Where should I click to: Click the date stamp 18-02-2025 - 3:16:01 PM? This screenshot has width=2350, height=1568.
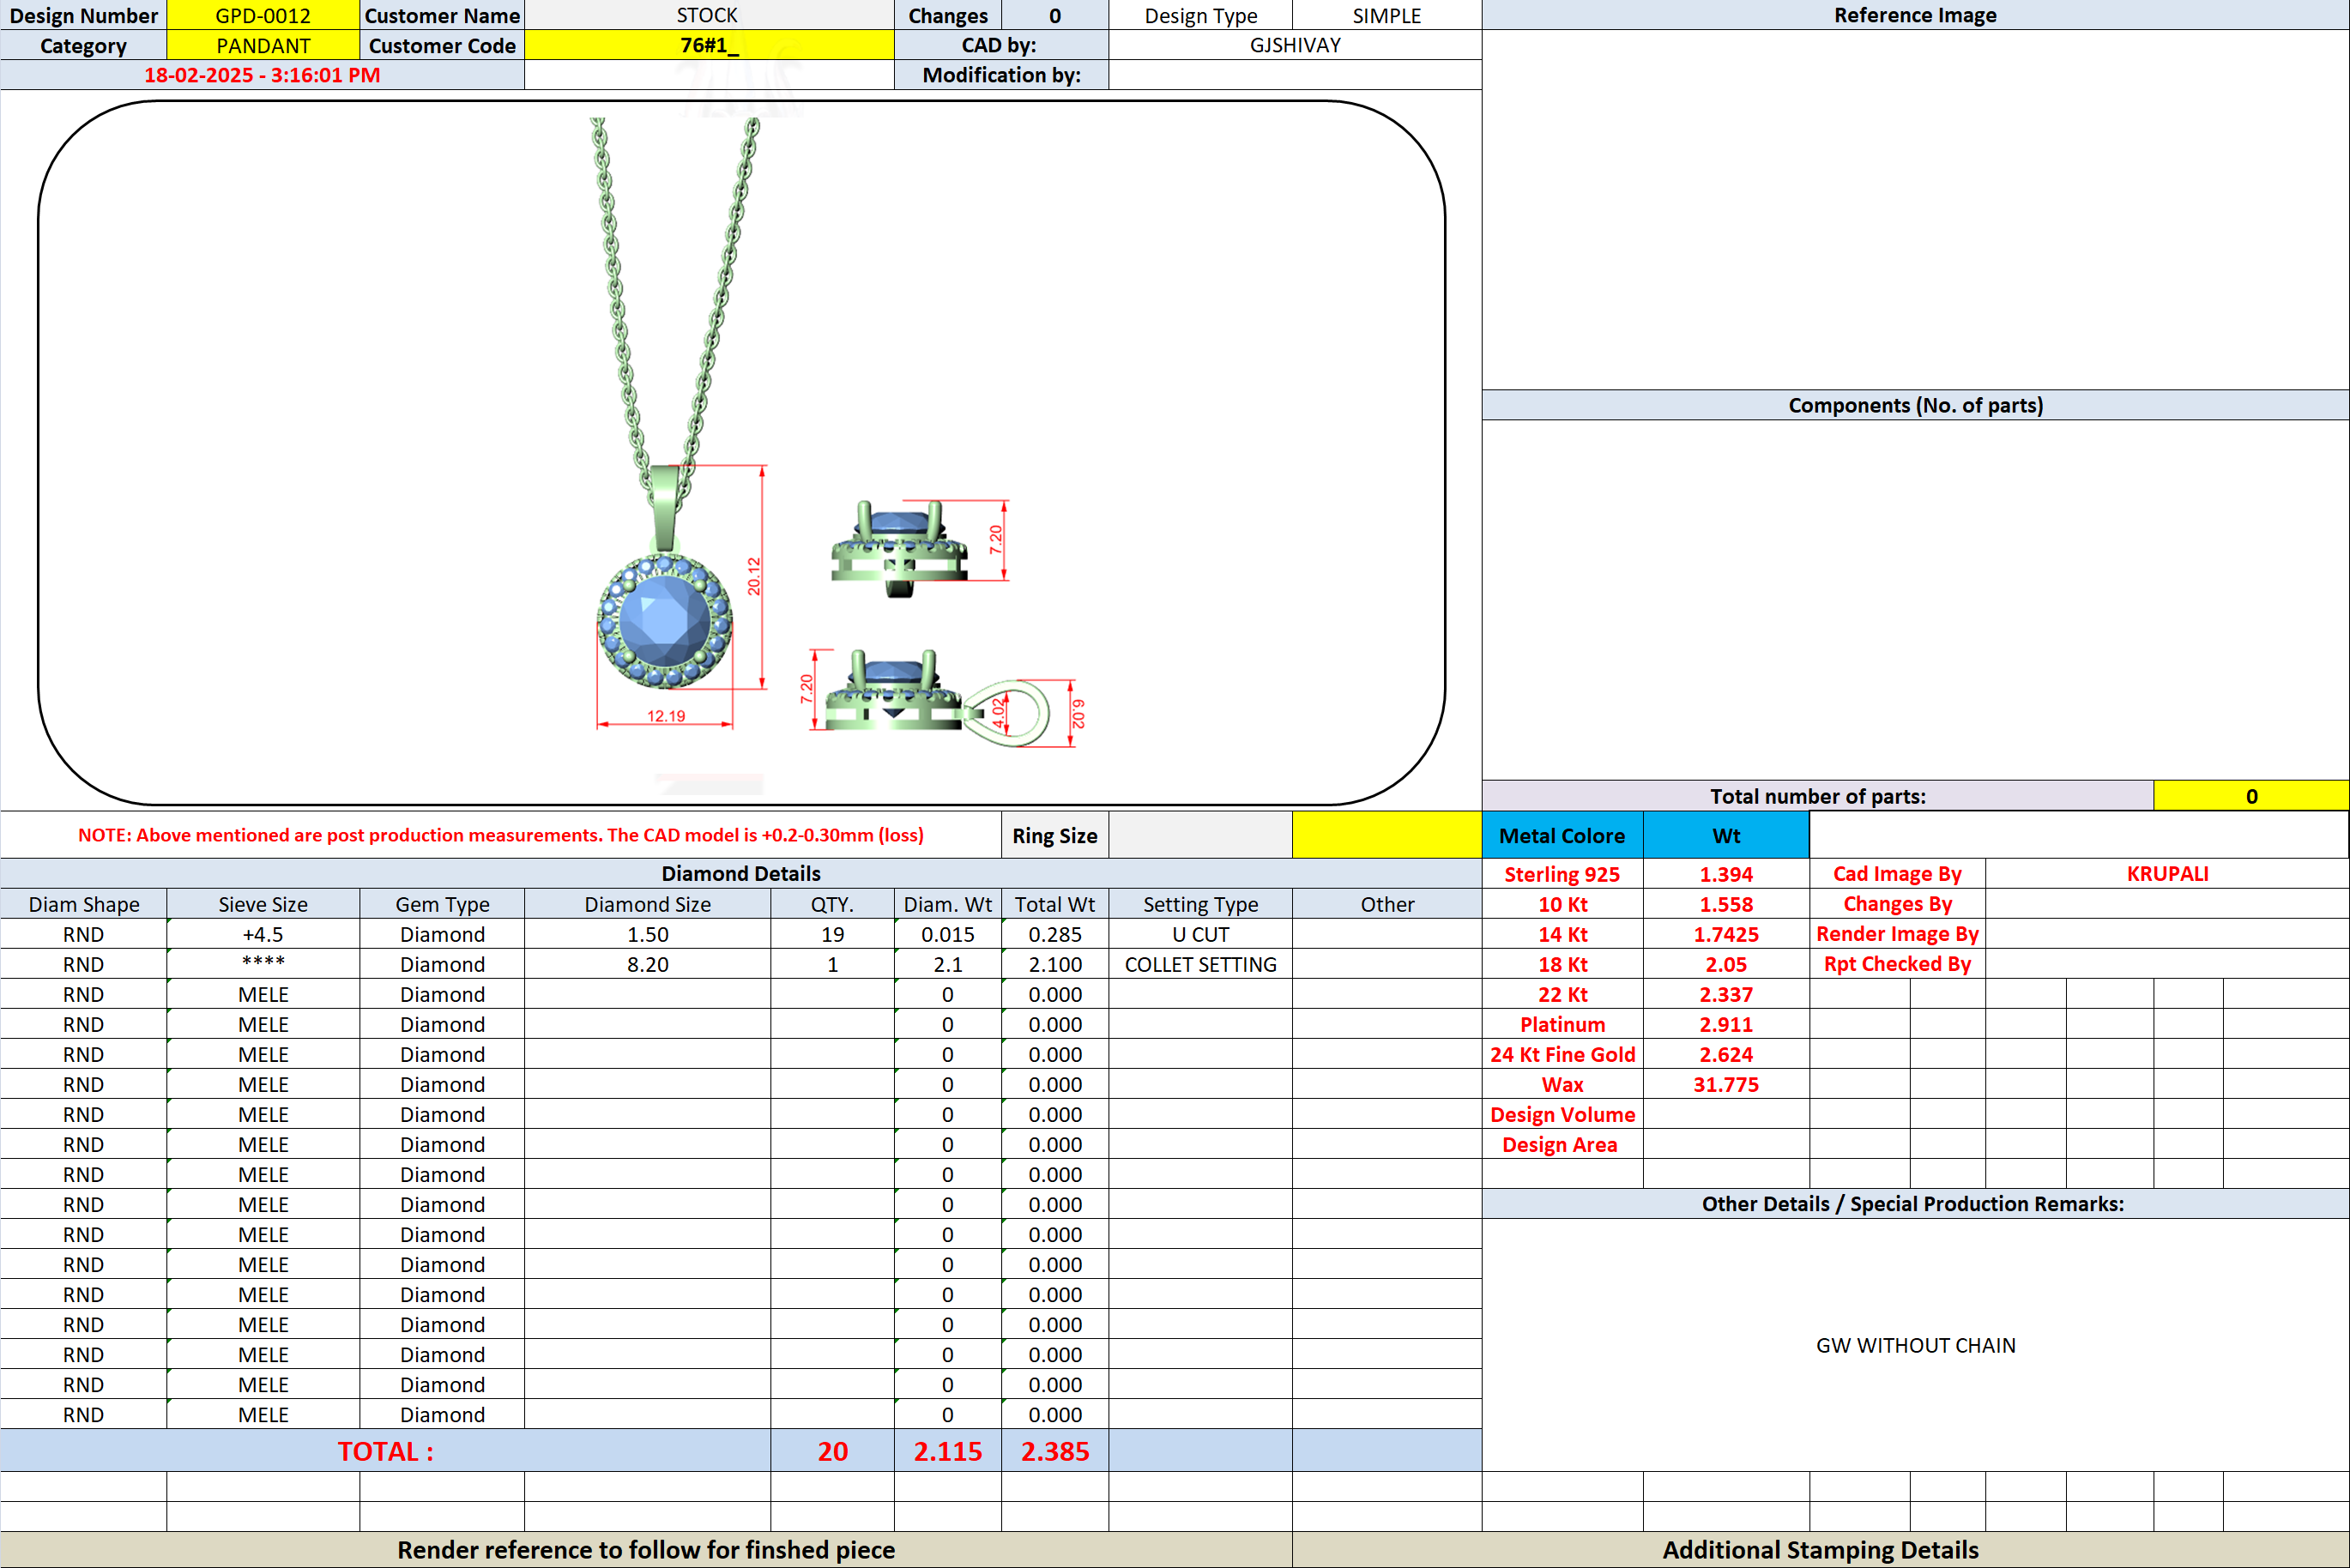[x=262, y=75]
